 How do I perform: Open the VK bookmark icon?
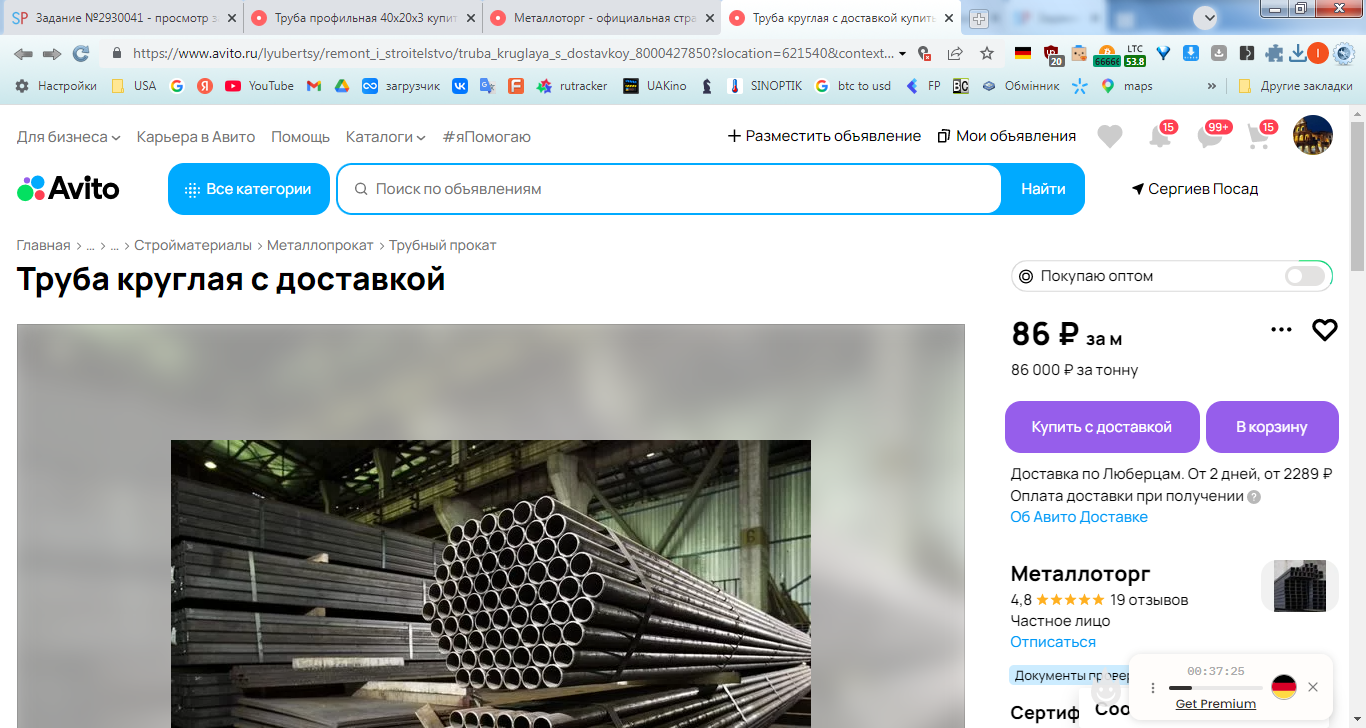[460, 86]
